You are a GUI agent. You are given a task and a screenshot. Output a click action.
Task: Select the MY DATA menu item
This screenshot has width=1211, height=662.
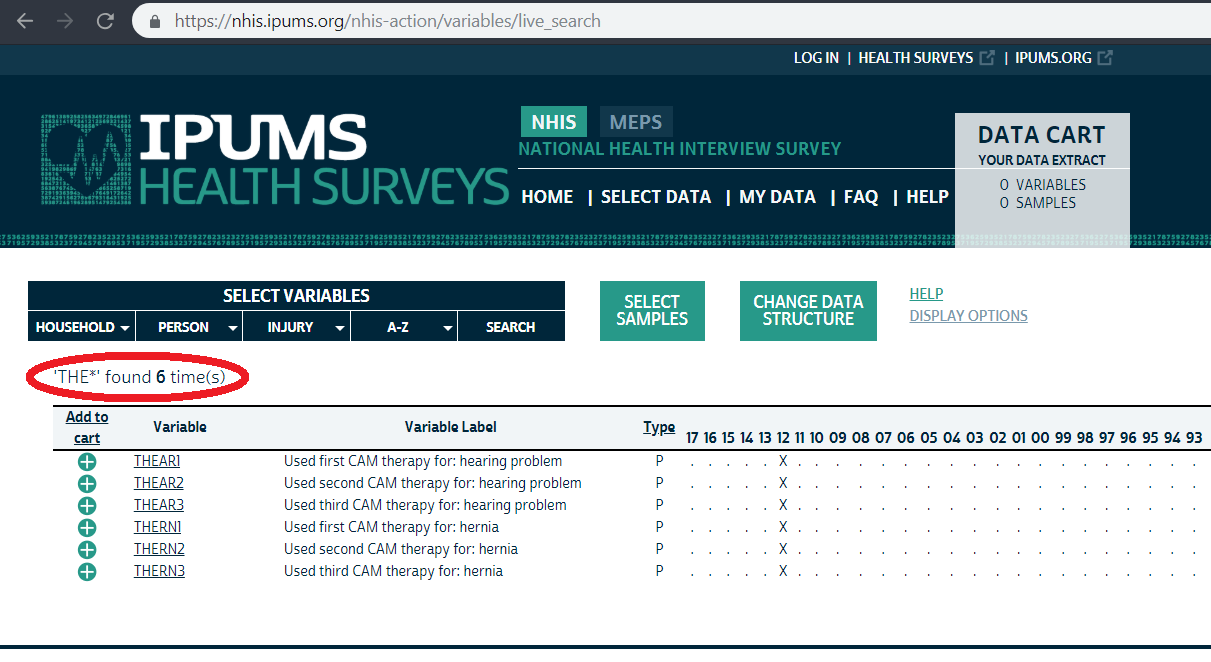(x=777, y=197)
